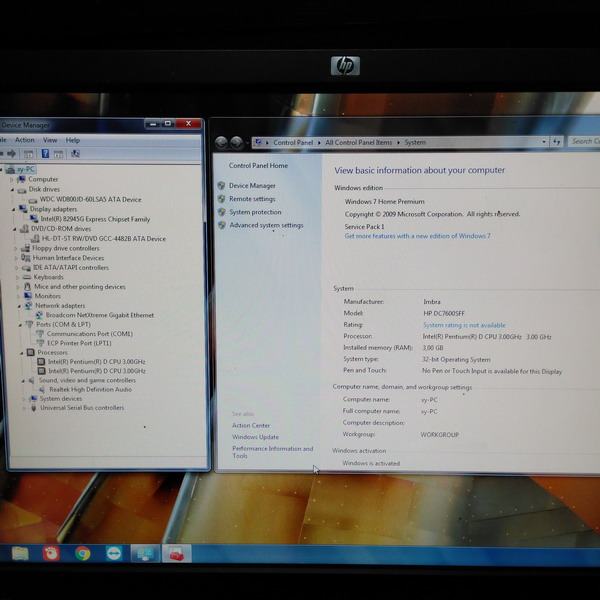Open Google Chrome from the taskbar
This screenshot has height=600, width=600.
pyautogui.click(x=83, y=554)
